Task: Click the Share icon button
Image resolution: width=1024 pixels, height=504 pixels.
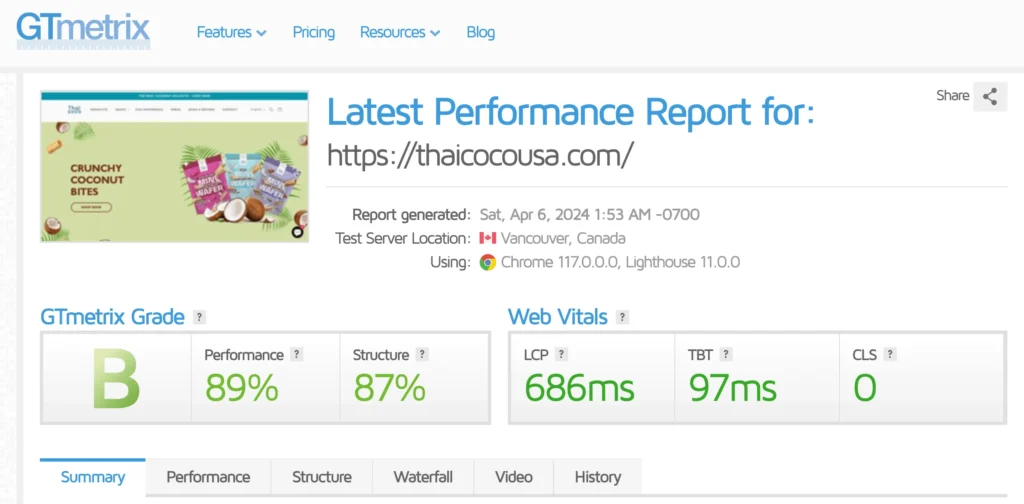Action: tap(990, 96)
